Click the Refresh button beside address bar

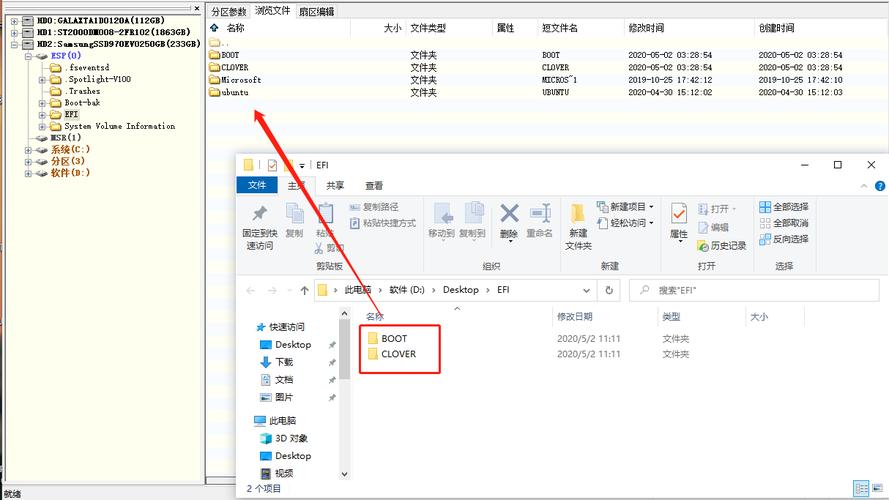(609, 290)
